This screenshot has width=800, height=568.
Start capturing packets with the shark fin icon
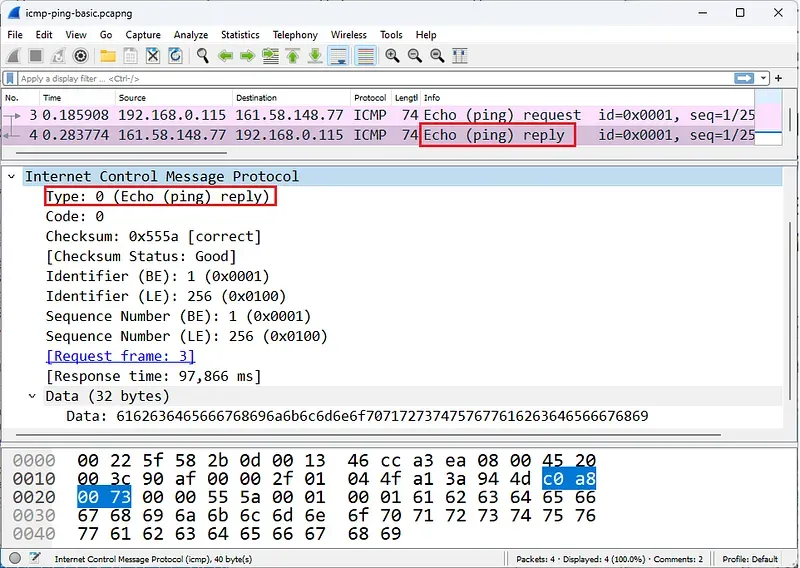(13, 56)
